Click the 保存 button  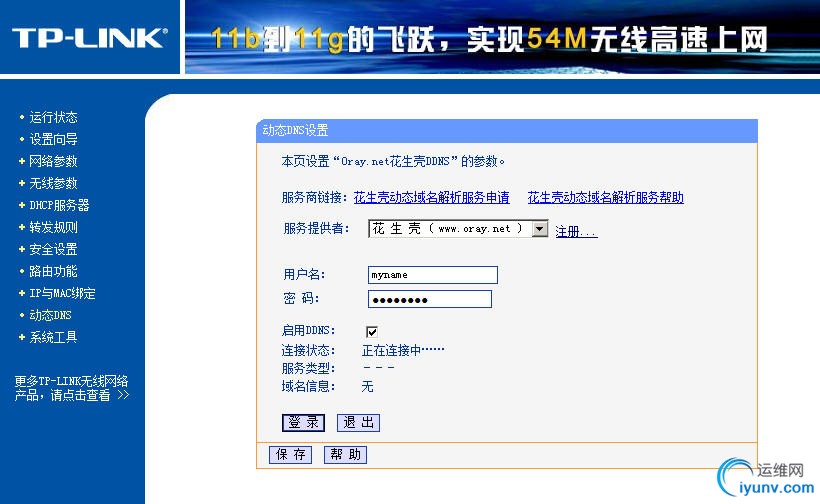tap(291, 454)
